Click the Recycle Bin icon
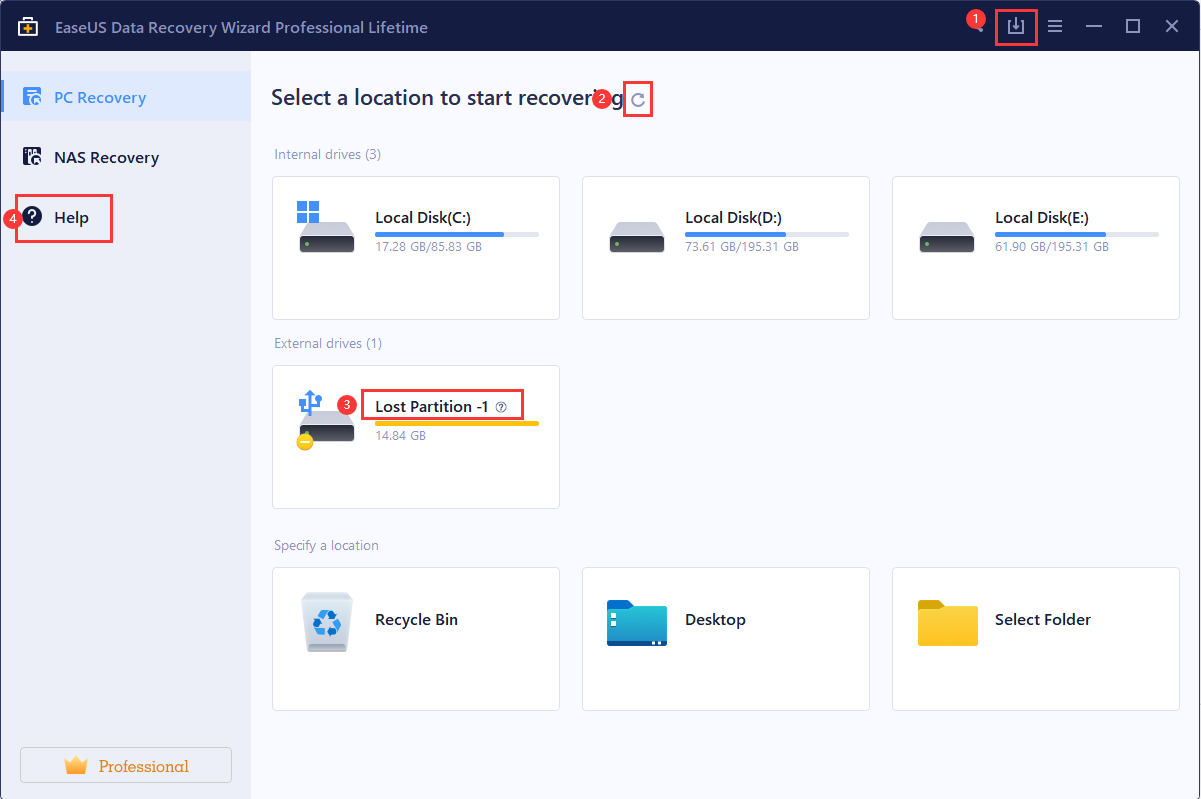This screenshot has width=1201, height=799. (326, 620)
